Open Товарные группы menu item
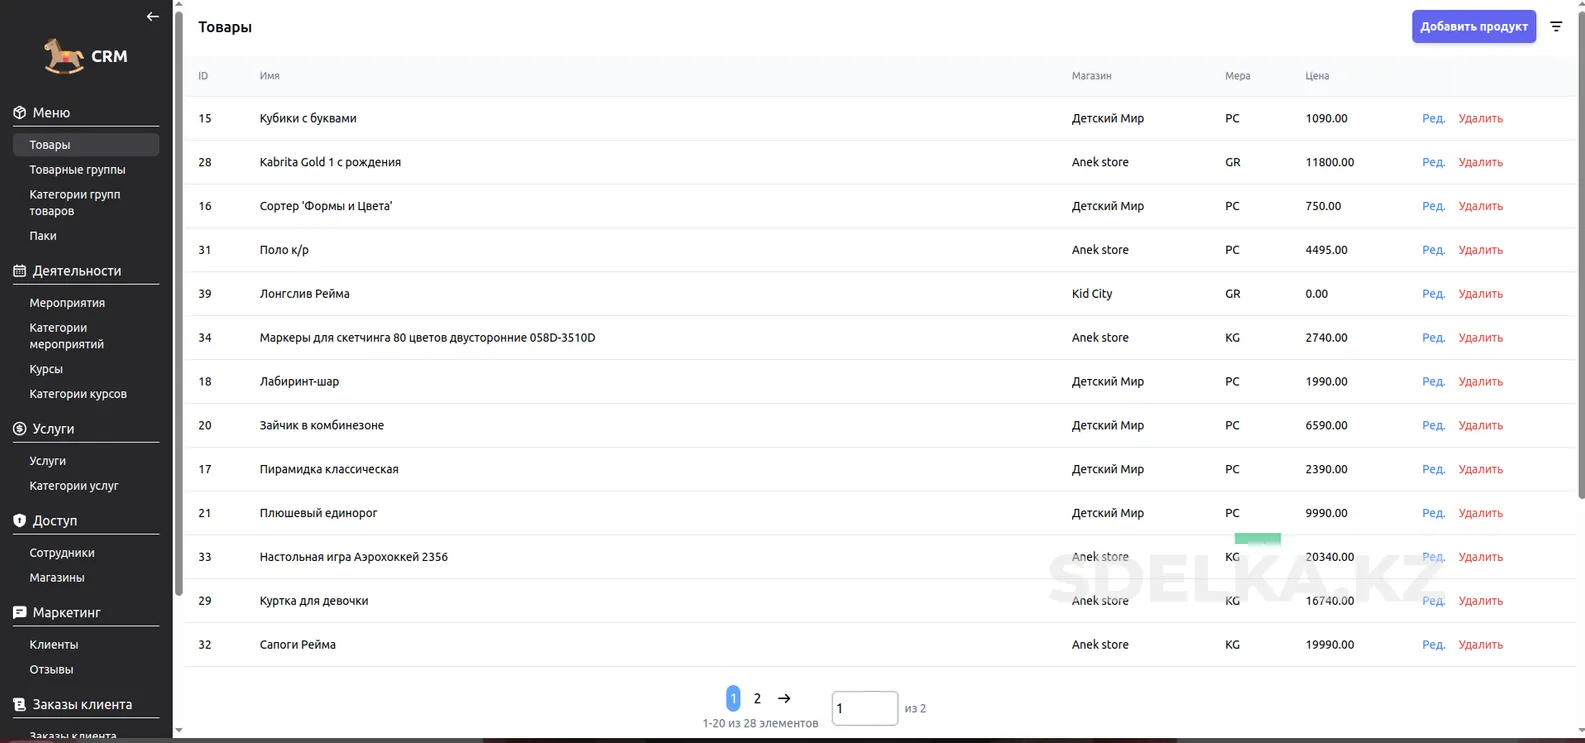Viewport: 1585px width, 743px height. point(77,170)
